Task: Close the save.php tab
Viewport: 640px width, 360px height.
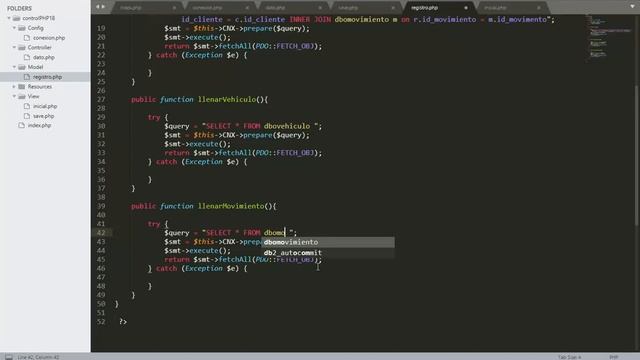Action: (x=393, y=8)
